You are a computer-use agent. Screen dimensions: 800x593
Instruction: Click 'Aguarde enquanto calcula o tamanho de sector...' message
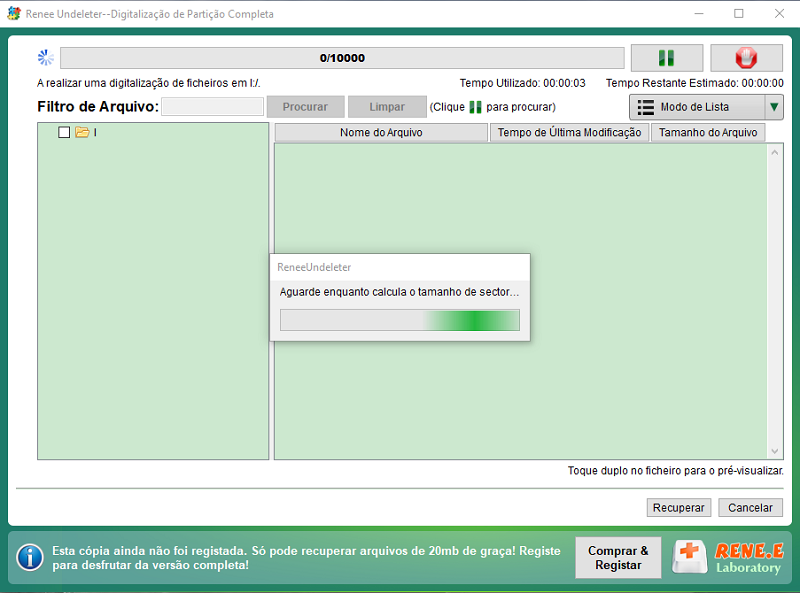[x=399, y=292]
